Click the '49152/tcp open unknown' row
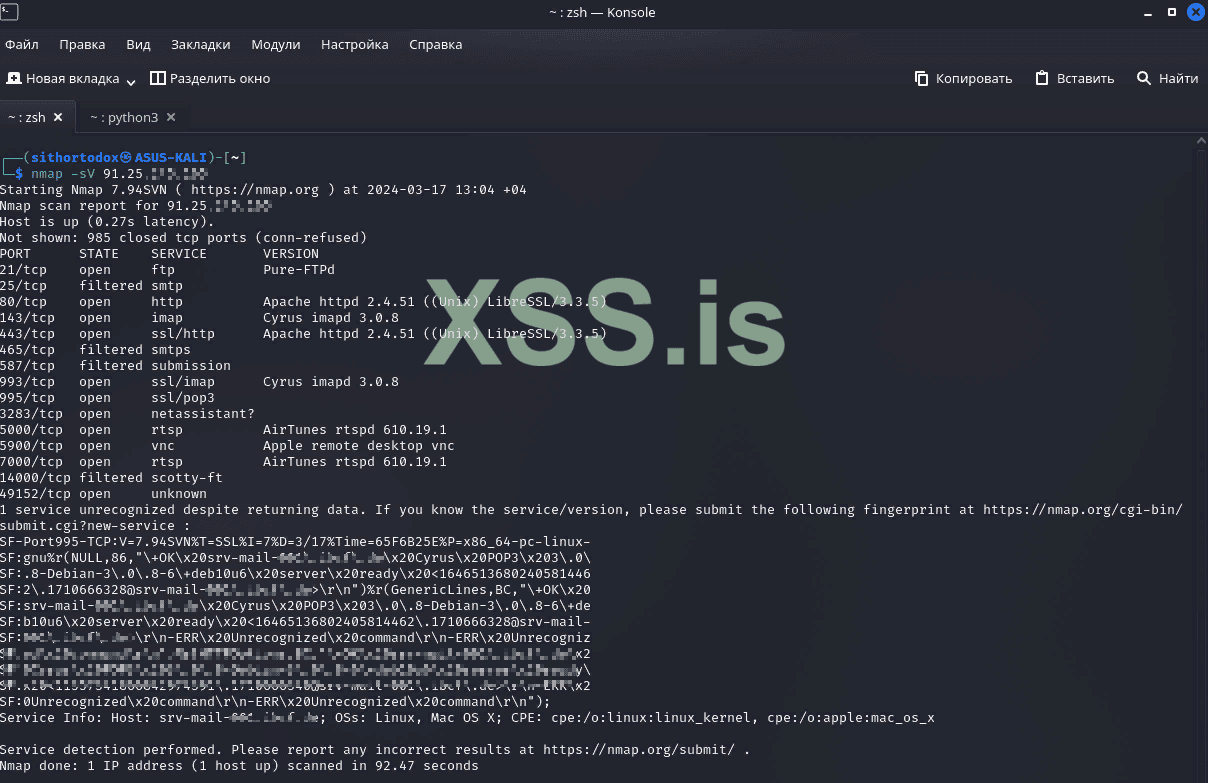 103,494
